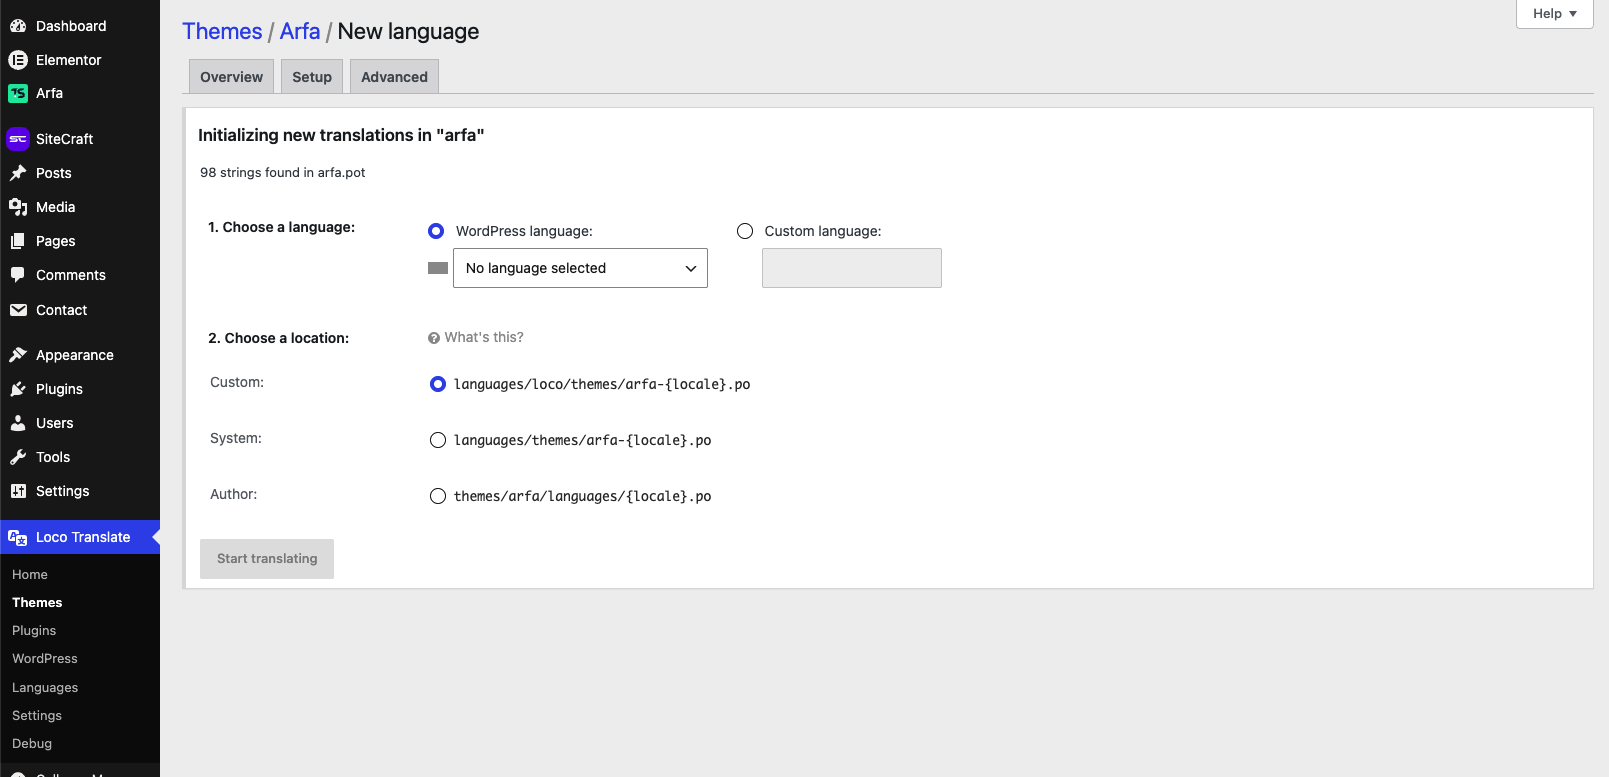Open Loco Translate Languages submenu item
Image resolution: width=1609 pixels, height=777 pixels.
(45, 688)
